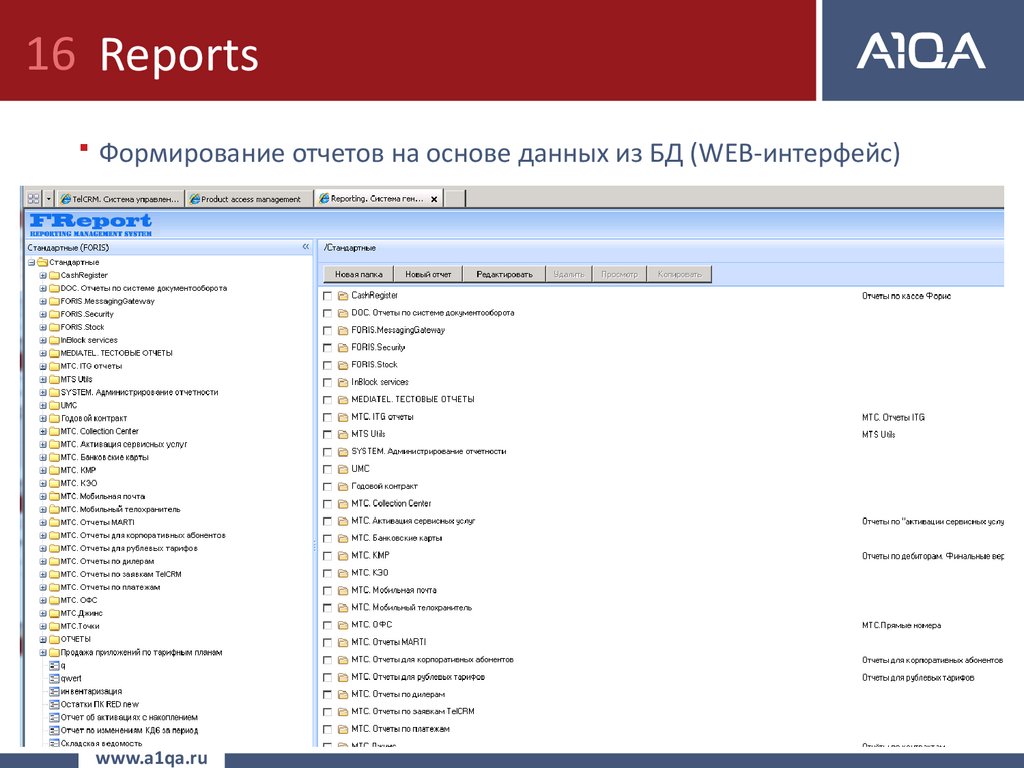Click the Новый отчет button
Viewport: 1024px width, 768px height.
coord(428,274)
